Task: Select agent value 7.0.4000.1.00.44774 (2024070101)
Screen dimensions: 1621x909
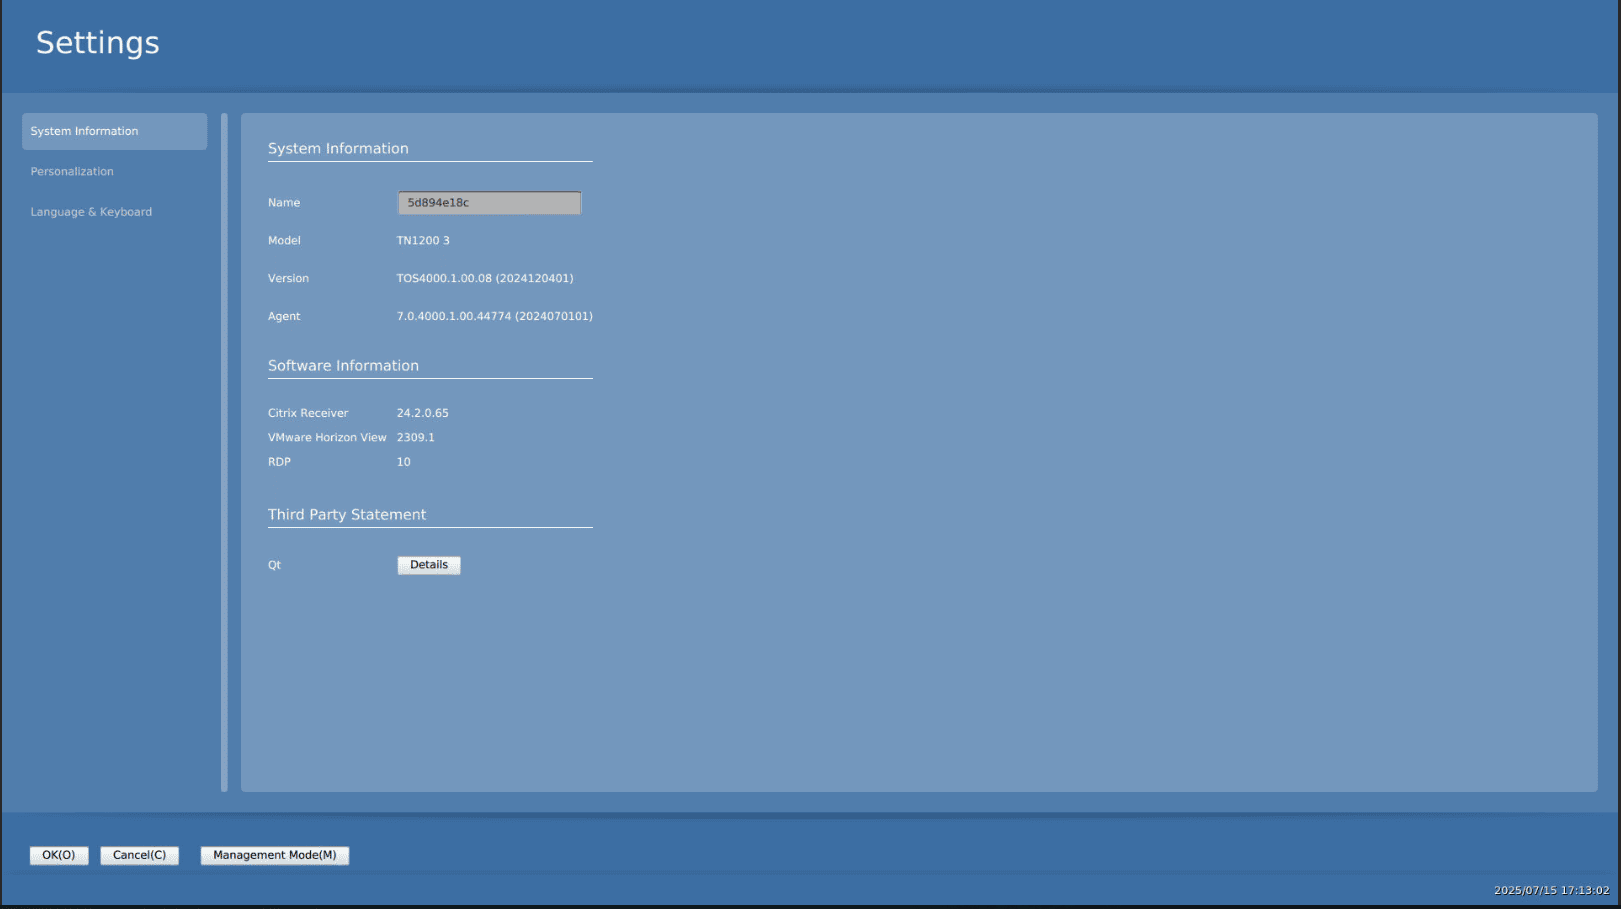Action: pos(495,317)
